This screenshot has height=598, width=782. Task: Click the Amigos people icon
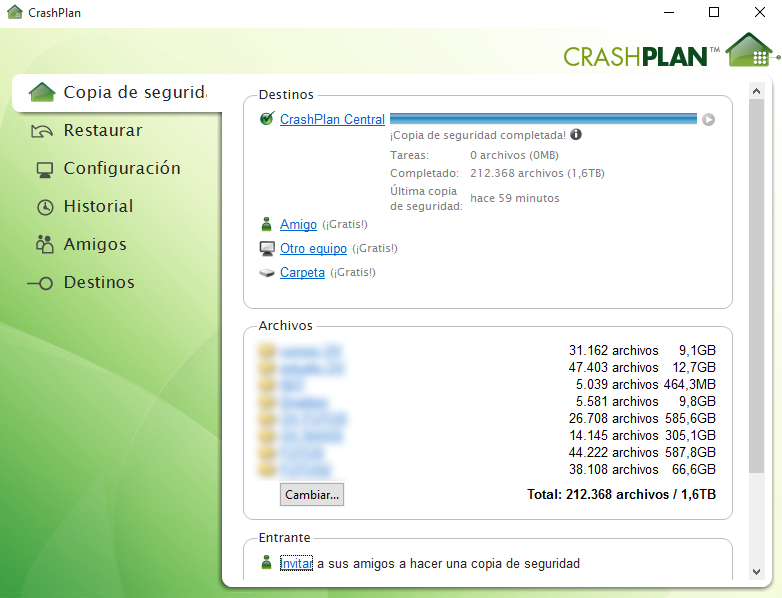pyautogui.click(x=44, y=244)
